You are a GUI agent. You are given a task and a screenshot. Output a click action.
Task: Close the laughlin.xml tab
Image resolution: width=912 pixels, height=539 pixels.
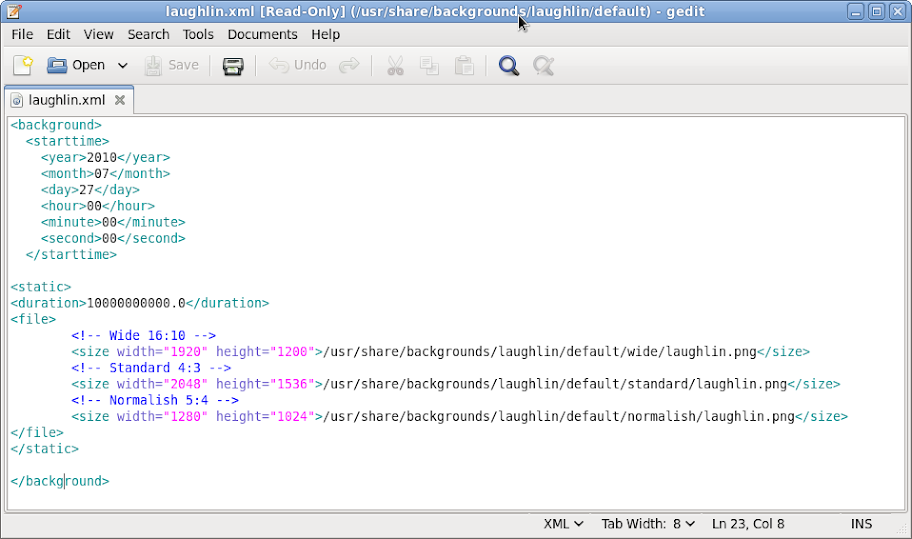click(120, 100)
